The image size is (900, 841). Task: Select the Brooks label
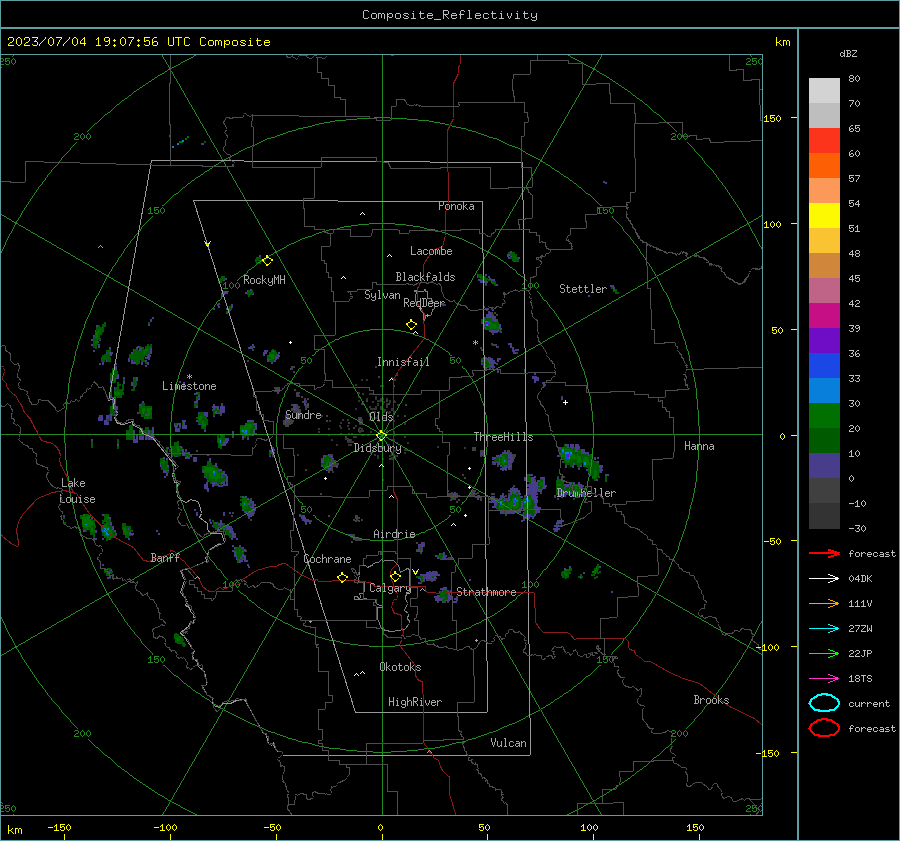pos(711,700)
